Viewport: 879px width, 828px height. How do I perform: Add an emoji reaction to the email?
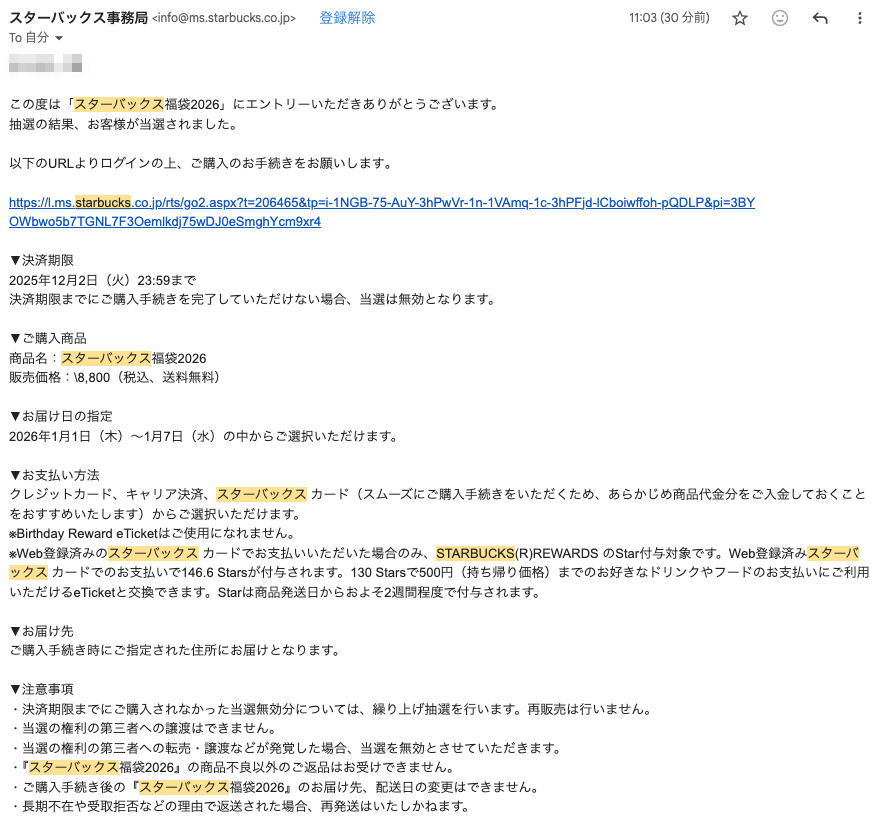[x=780, y=18]
